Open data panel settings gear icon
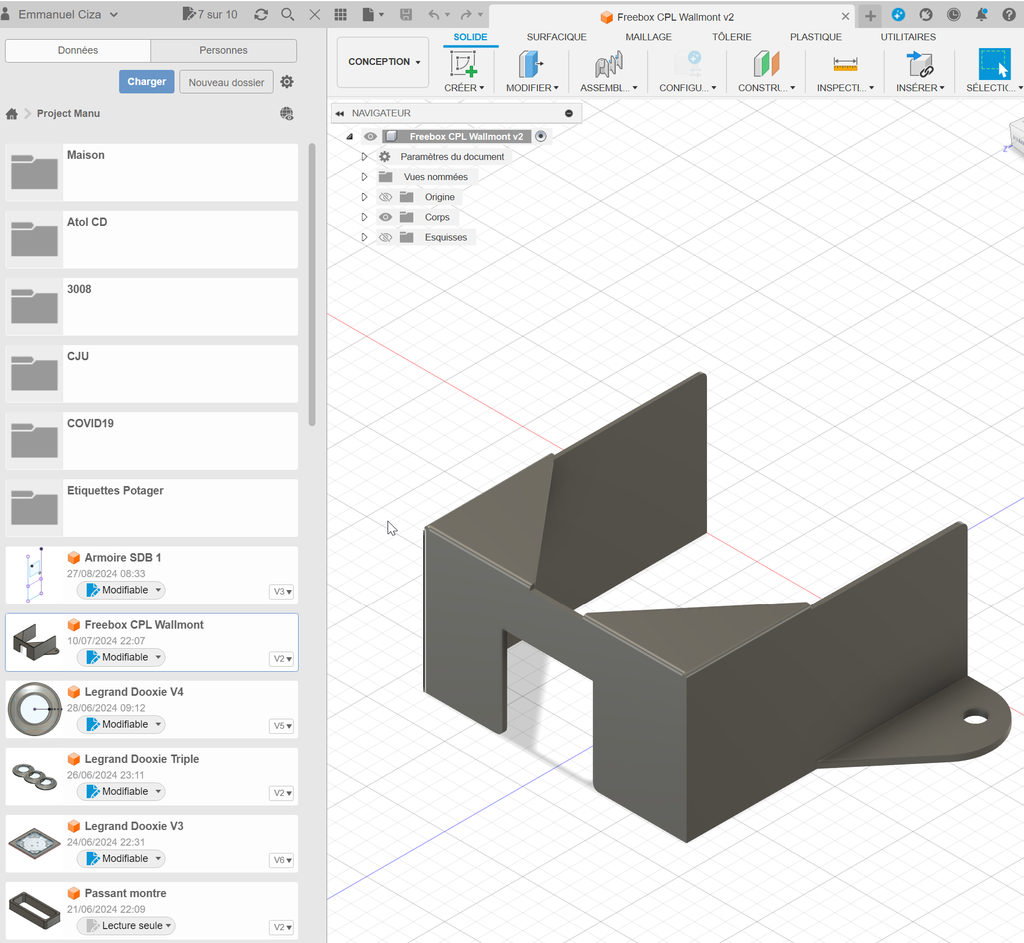Image resolution: width=1024 pixels, height=943 pixels. point(287,82)
